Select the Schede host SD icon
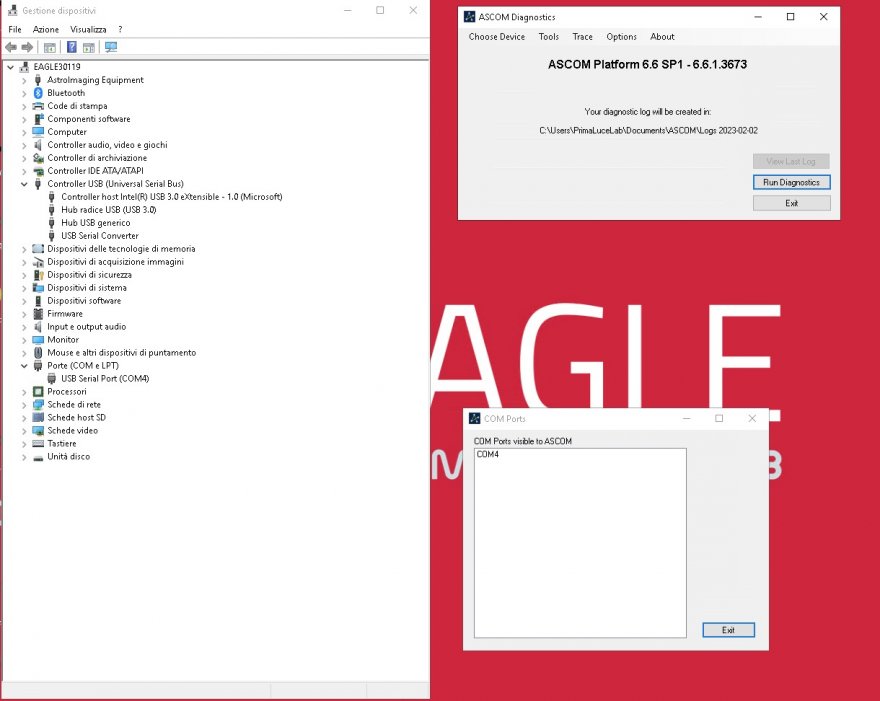The image size is (880, 701). pyautogui.click(x=38, y=418)
